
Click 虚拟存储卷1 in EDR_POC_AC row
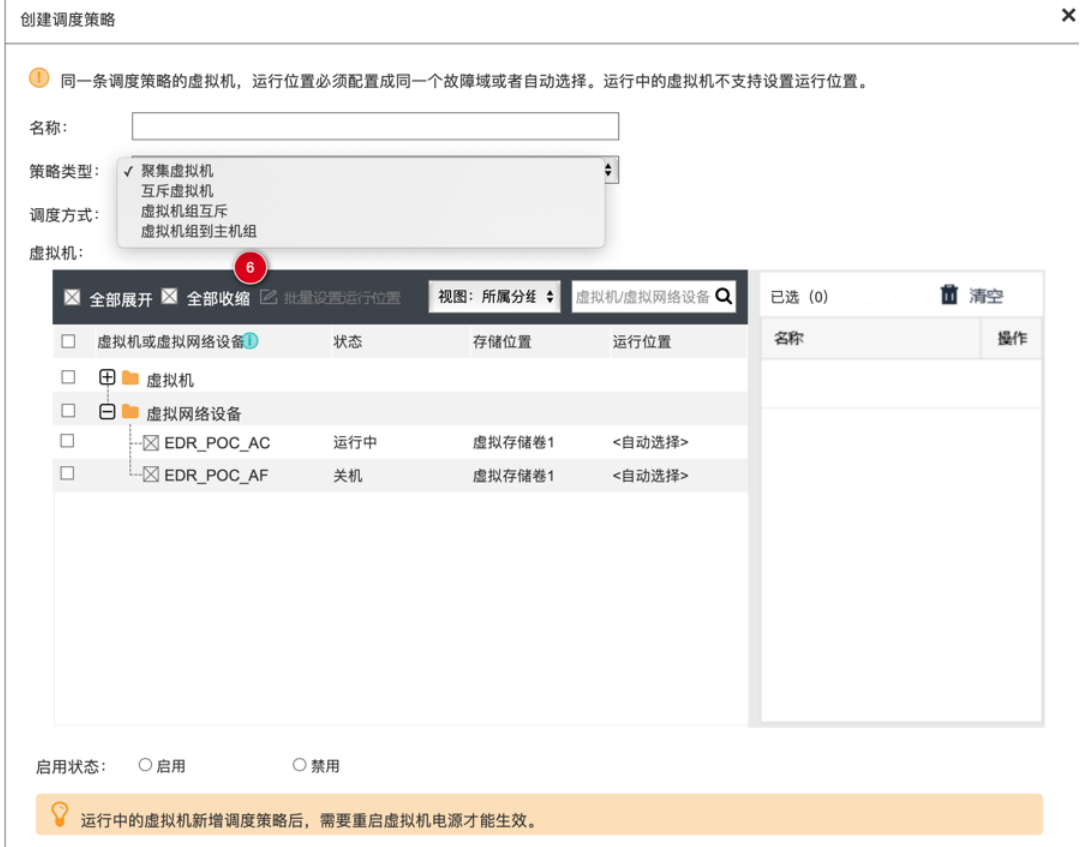click(513, 442)
